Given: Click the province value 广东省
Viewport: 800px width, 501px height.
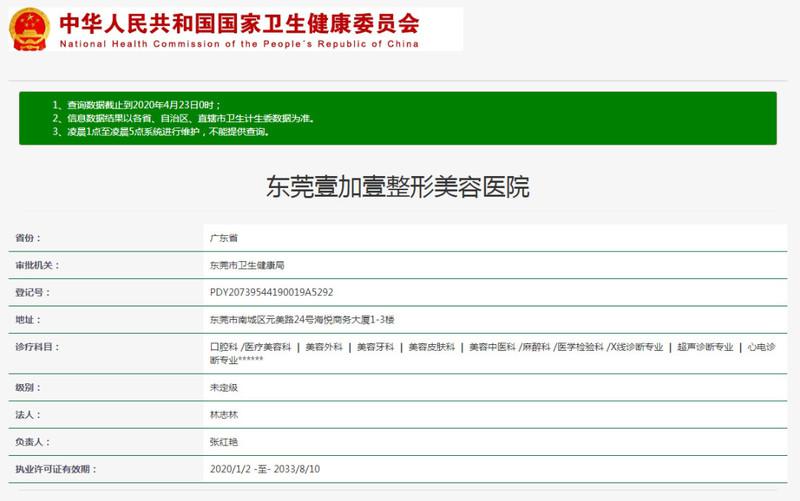Looking at the screenshot, I should coord(223,238).
